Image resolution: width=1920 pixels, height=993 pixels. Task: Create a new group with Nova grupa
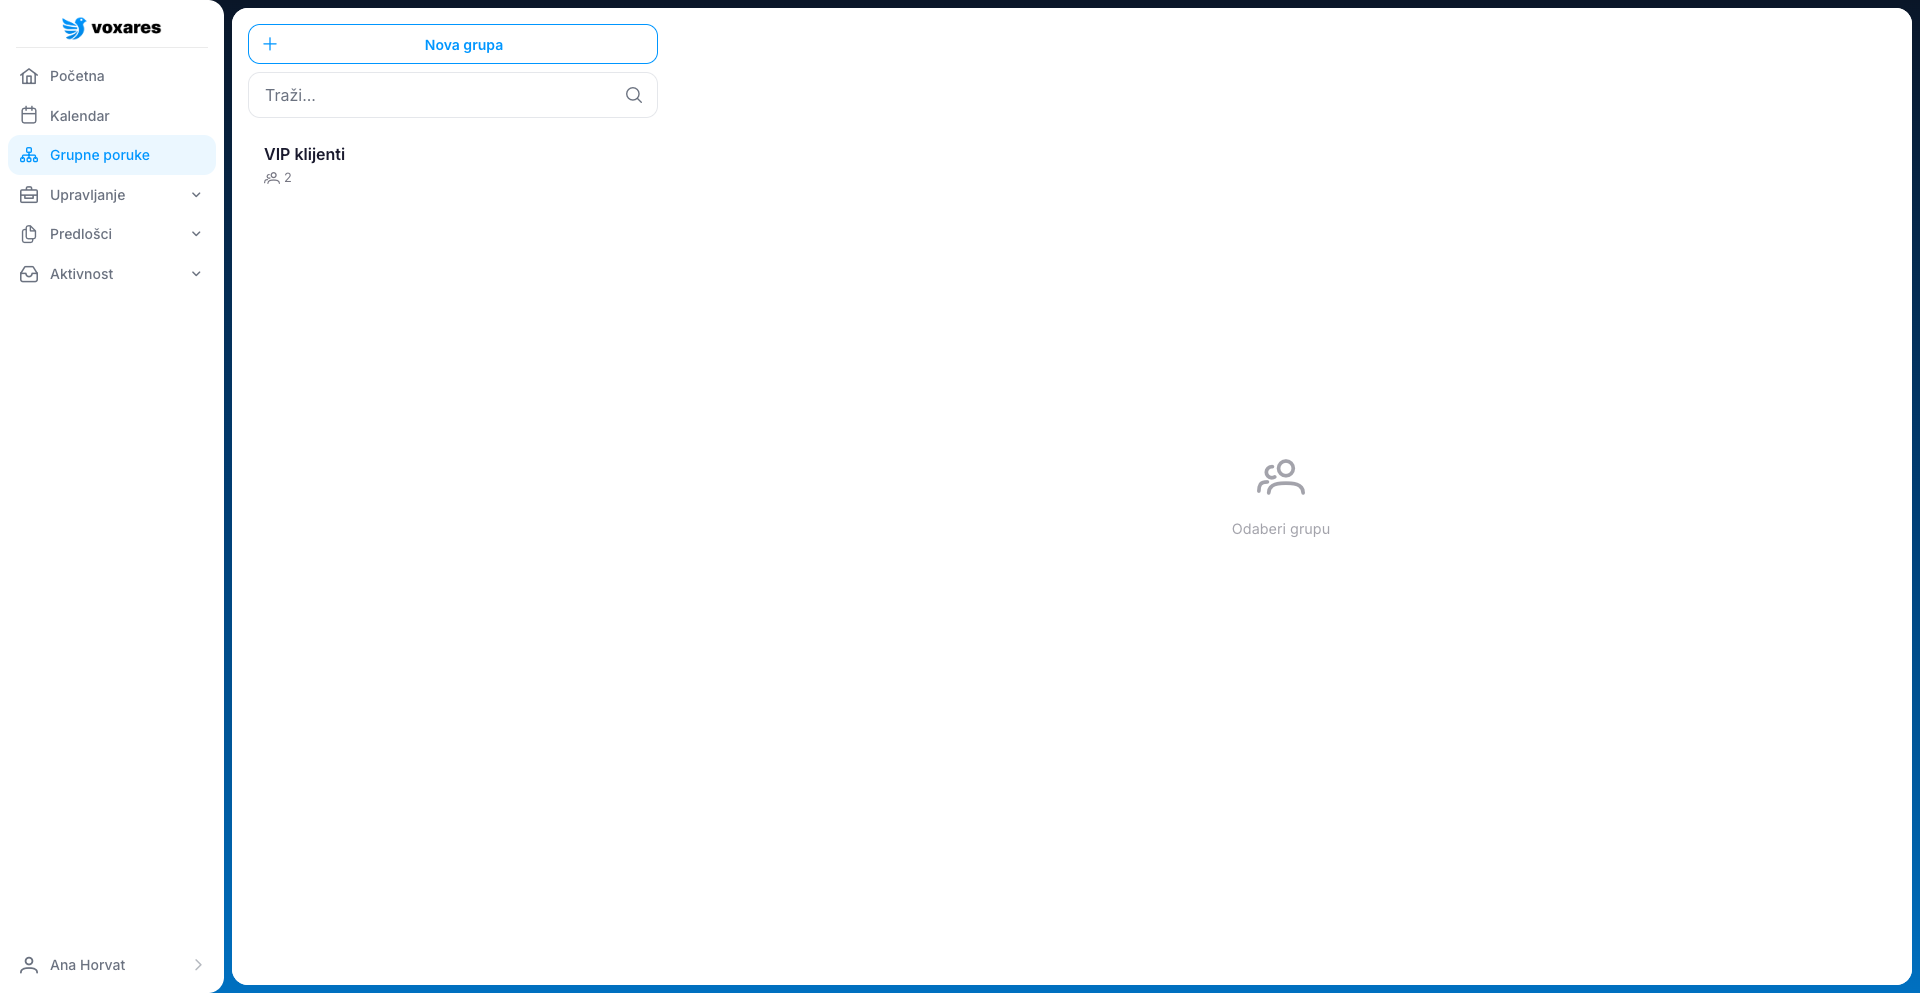(x=463, y=45)
